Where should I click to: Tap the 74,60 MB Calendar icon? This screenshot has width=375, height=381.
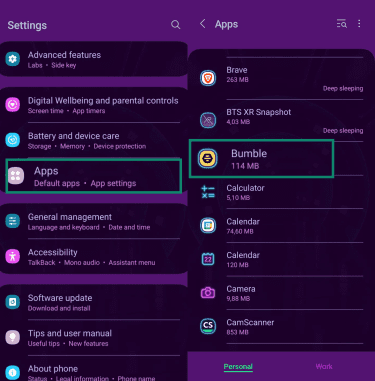(x=208, y=226)
